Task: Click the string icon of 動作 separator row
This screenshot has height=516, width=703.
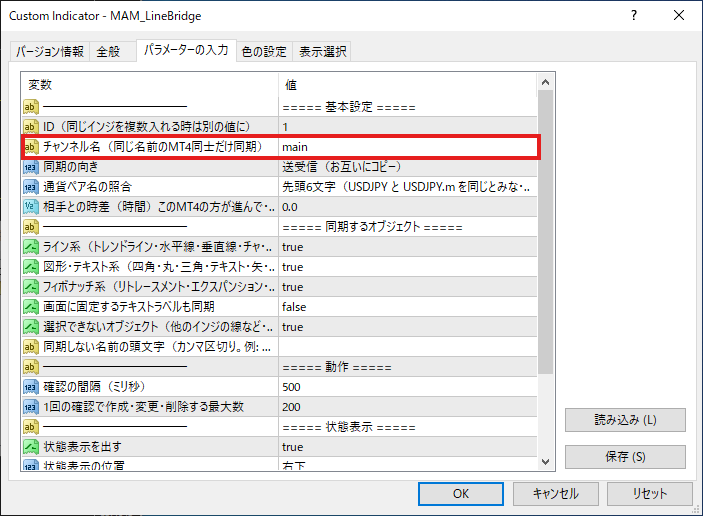Action: [x=31, y=367]
